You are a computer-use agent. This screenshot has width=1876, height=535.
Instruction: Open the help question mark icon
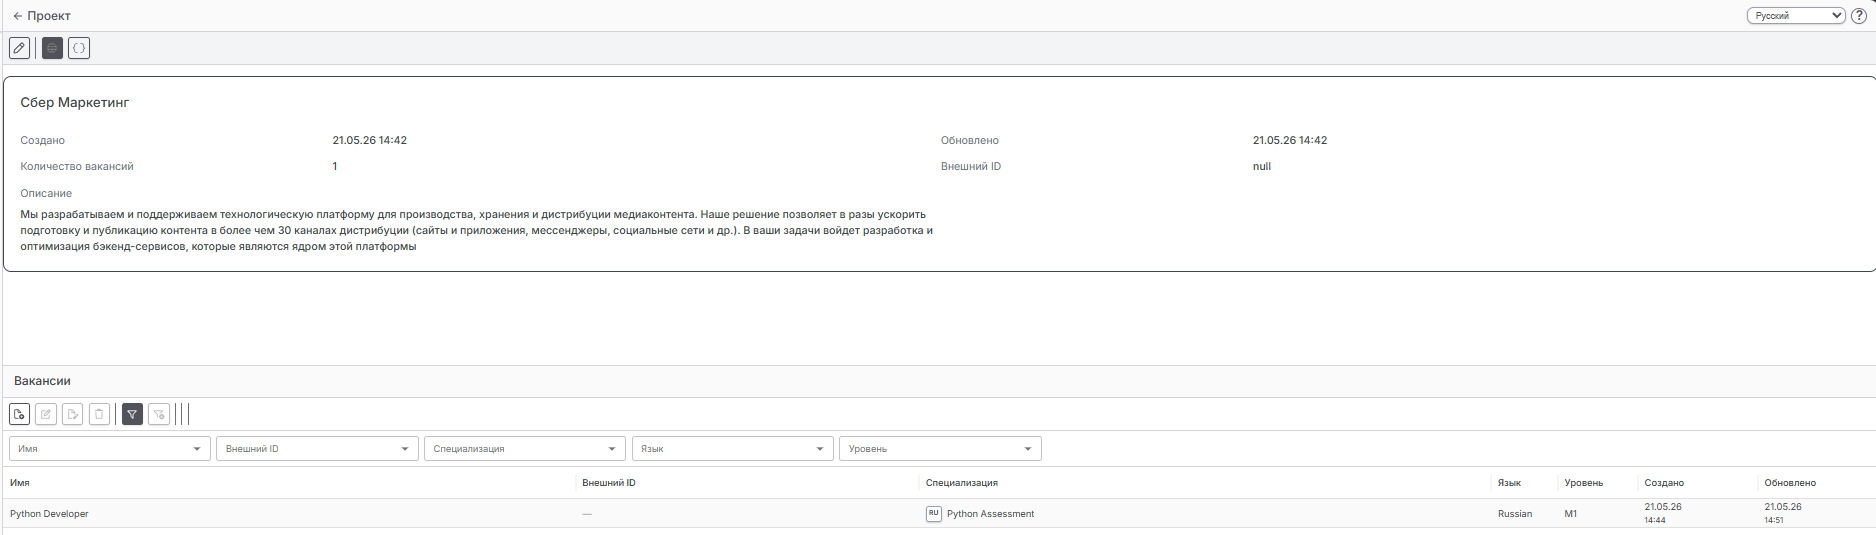[1859, 16]
